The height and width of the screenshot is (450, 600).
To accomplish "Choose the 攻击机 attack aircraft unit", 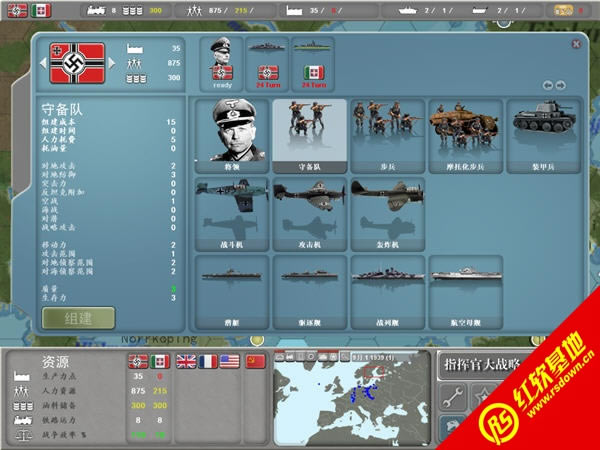I will click(x=309, y=214).
